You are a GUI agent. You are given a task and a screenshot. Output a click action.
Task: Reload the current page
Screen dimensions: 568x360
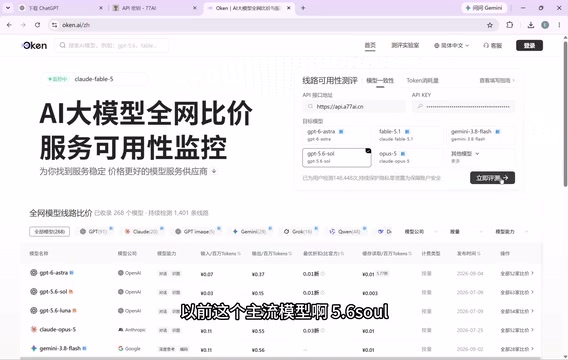click(37, 25)
